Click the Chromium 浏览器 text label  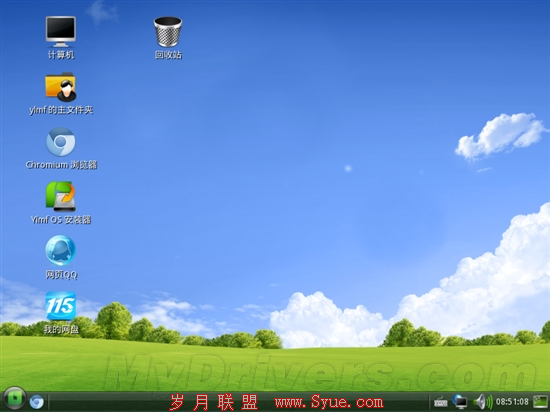click(61, 165)
